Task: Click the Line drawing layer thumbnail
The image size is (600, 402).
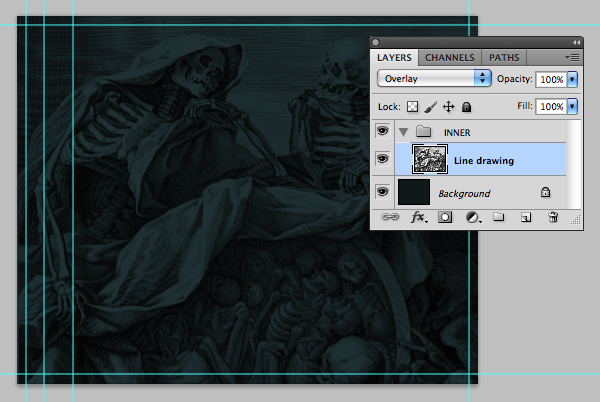Action: pyautogui.click(x=430, y=159)
